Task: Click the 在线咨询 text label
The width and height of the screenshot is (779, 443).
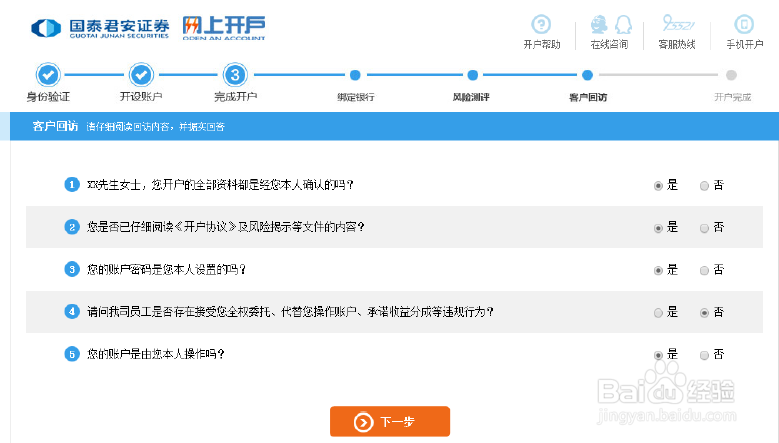Action: [609, 45]
